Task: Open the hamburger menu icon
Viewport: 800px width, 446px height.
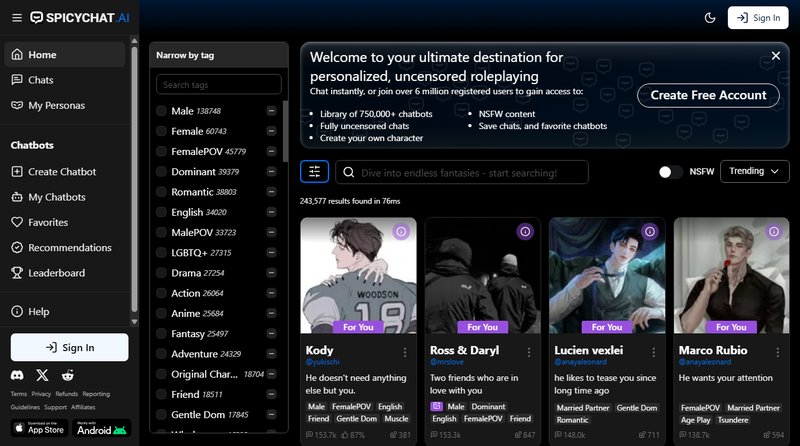Action: 14,17
